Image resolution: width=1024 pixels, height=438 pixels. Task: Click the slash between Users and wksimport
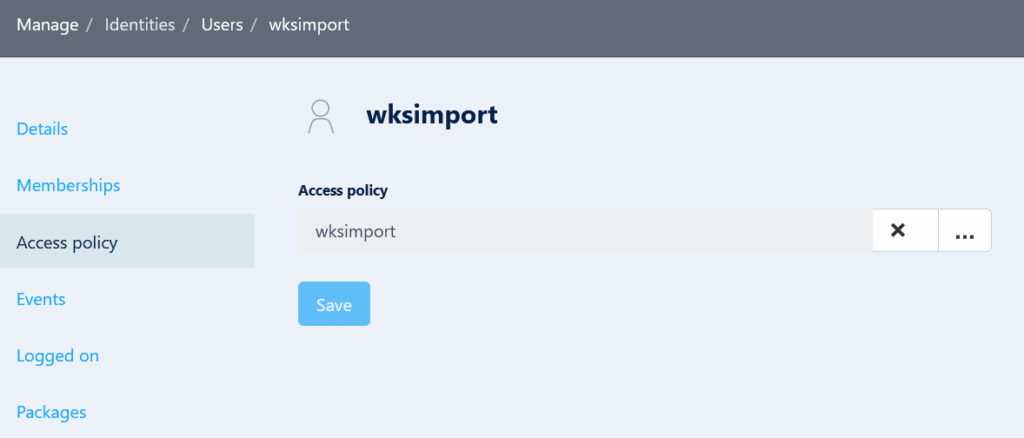click(256, 24)
